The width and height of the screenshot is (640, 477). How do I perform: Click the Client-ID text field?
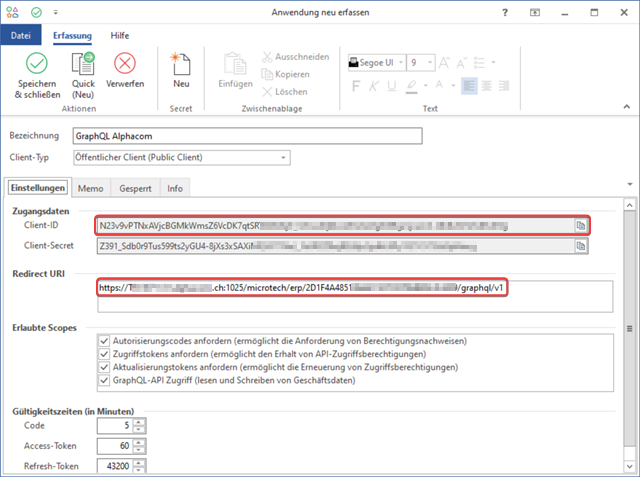pos(335,225)
